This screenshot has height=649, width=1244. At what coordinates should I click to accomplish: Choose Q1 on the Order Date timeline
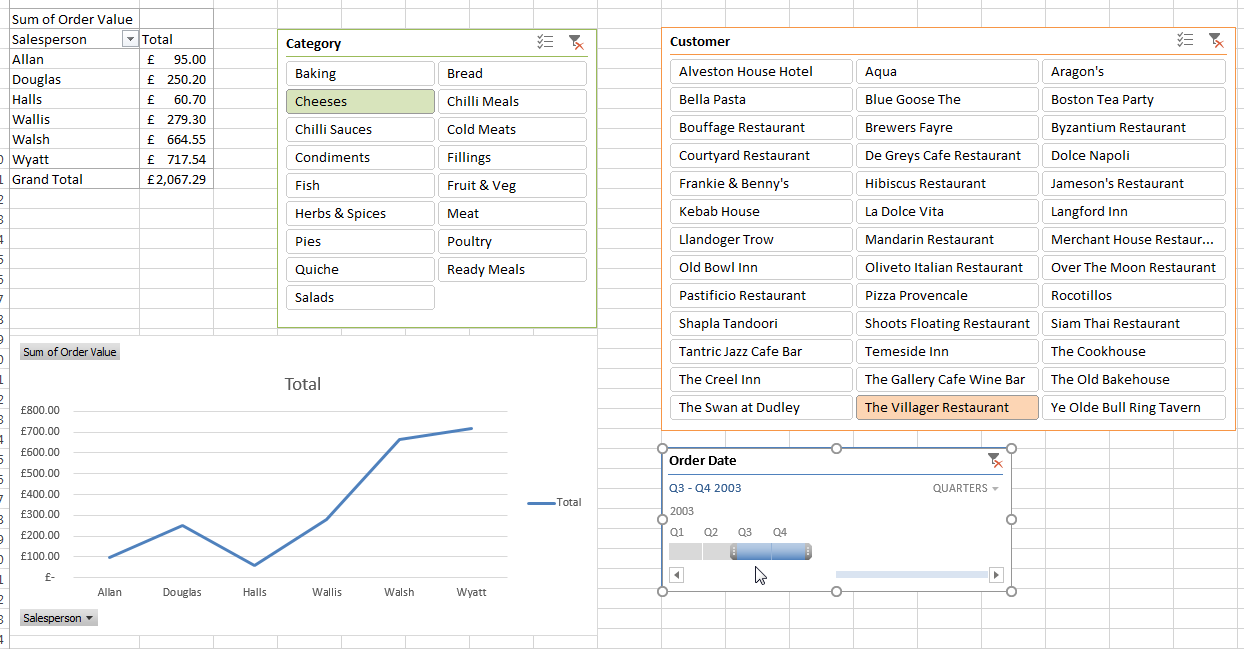click(685, 552)
